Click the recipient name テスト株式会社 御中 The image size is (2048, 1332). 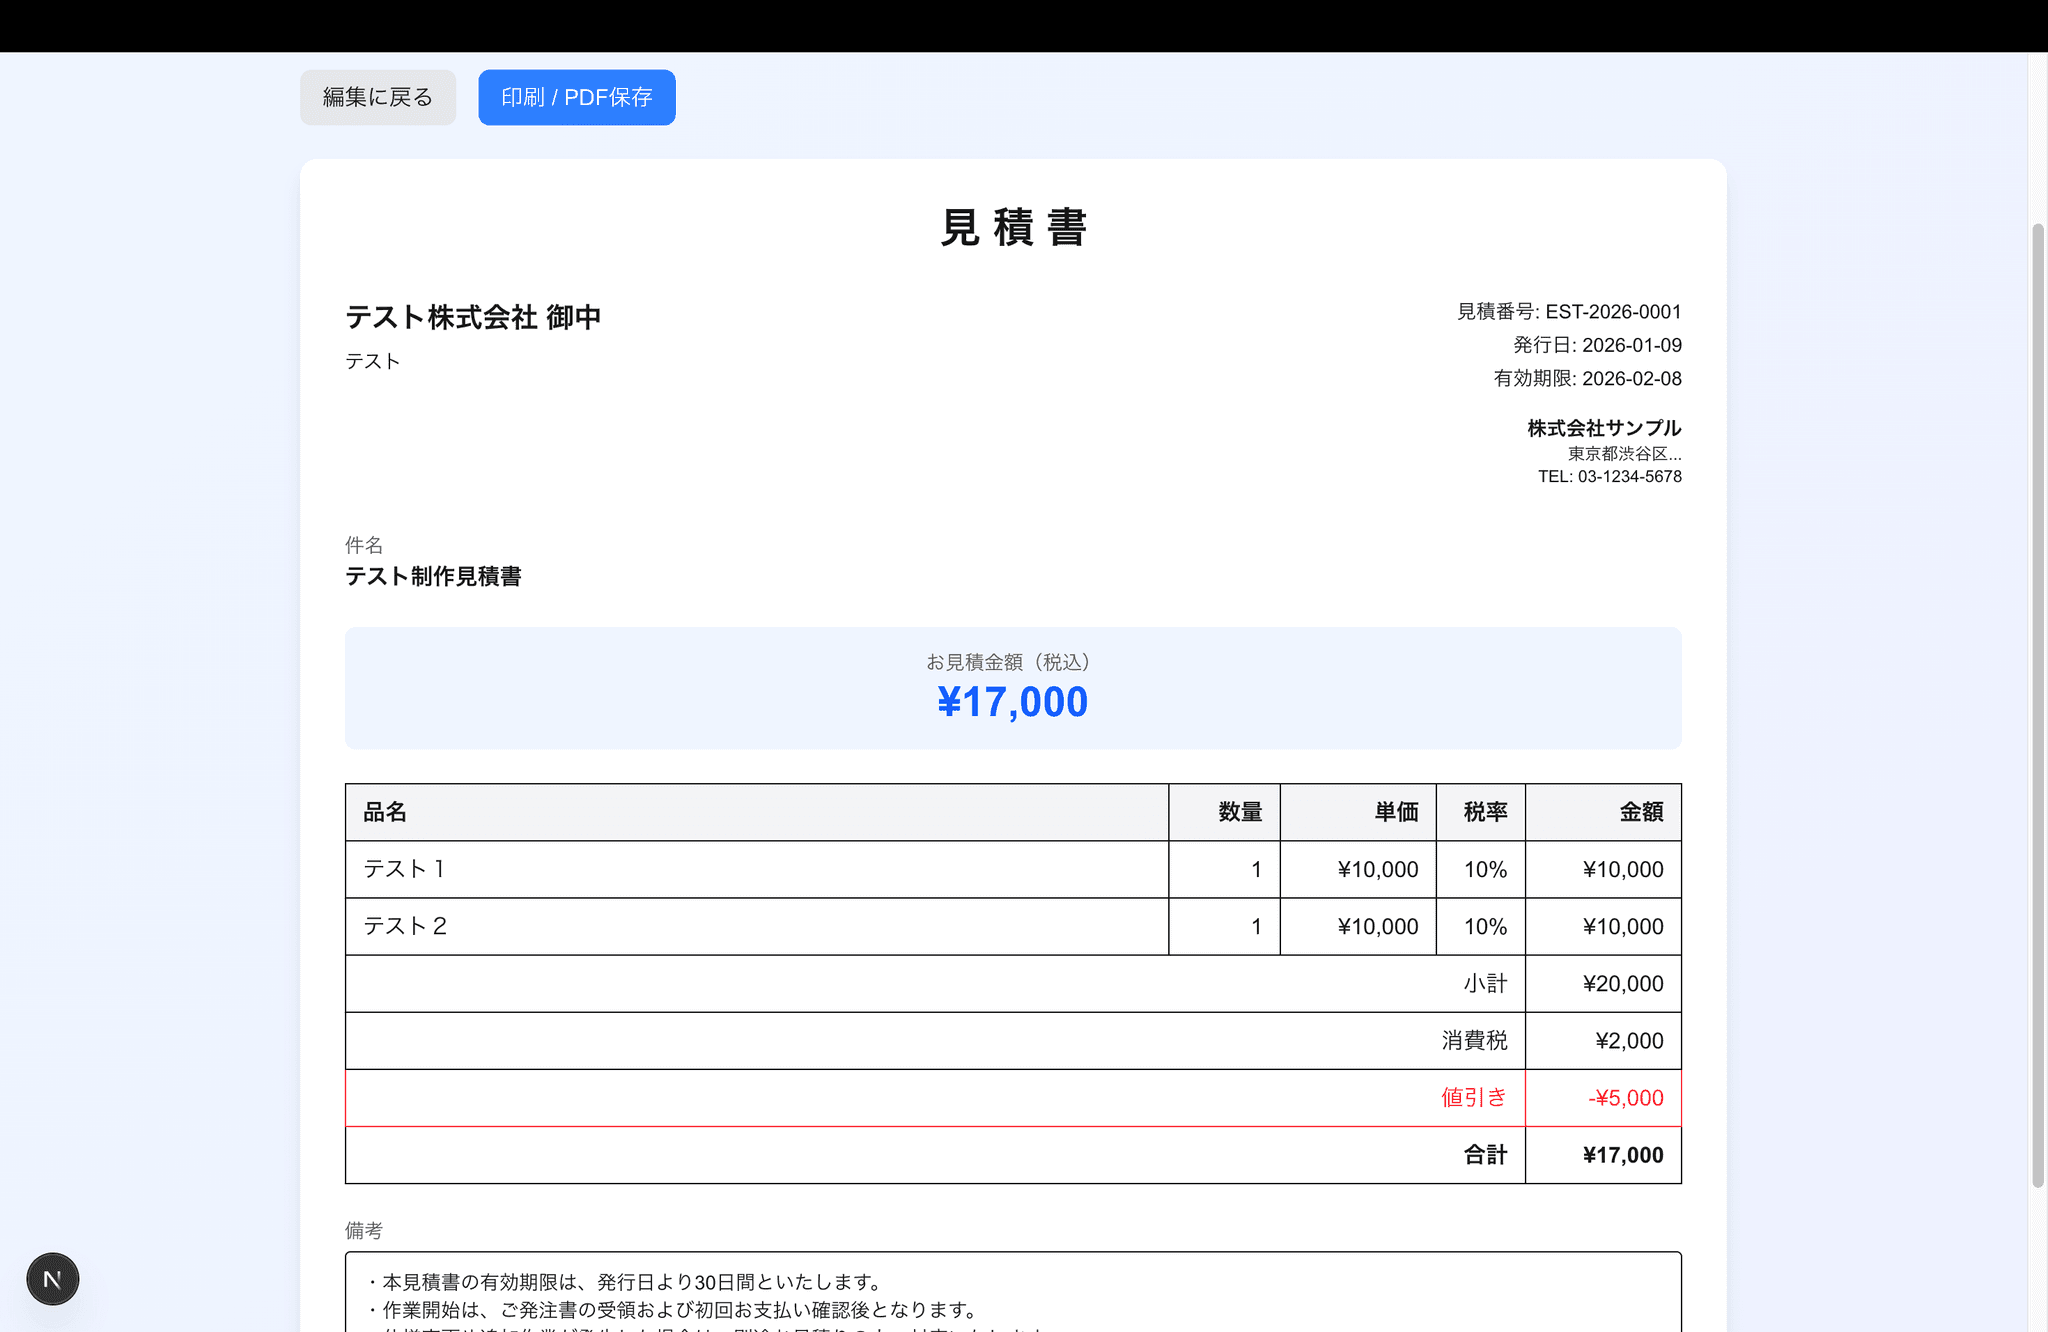point(474,317)
